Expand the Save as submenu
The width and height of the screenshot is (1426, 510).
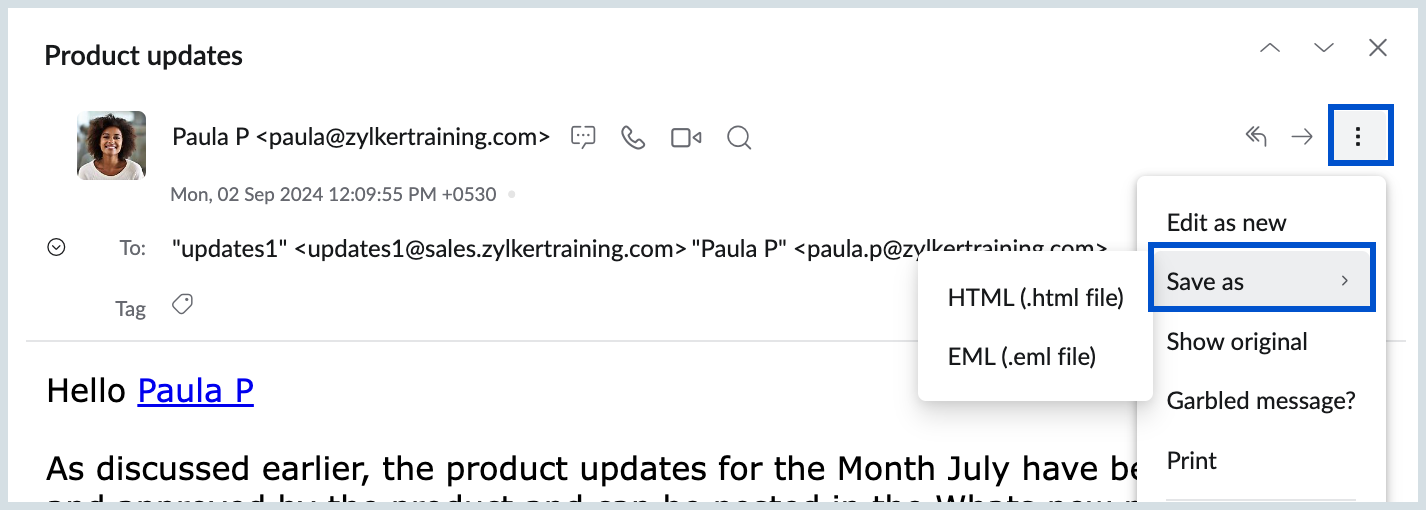coord(1260,281)
